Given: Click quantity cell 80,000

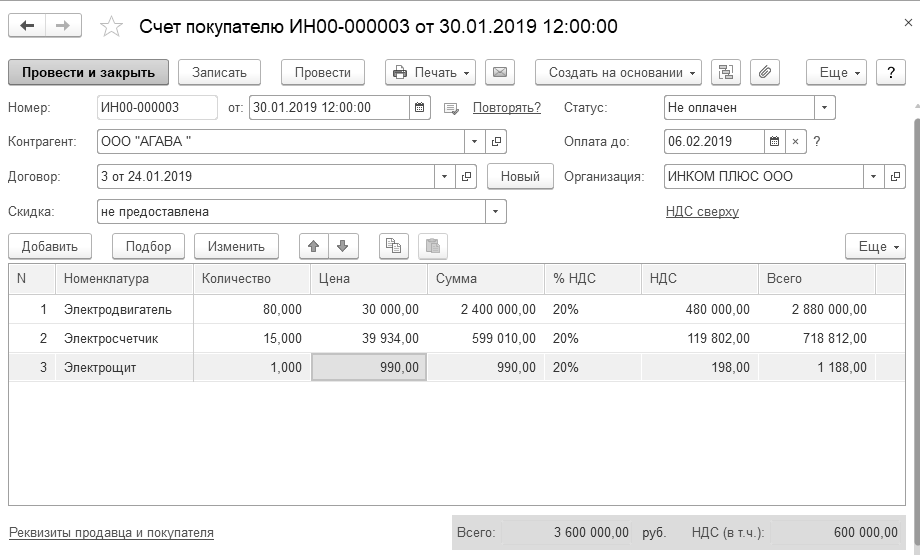Looking at the screenshot, I should (252, 309).
